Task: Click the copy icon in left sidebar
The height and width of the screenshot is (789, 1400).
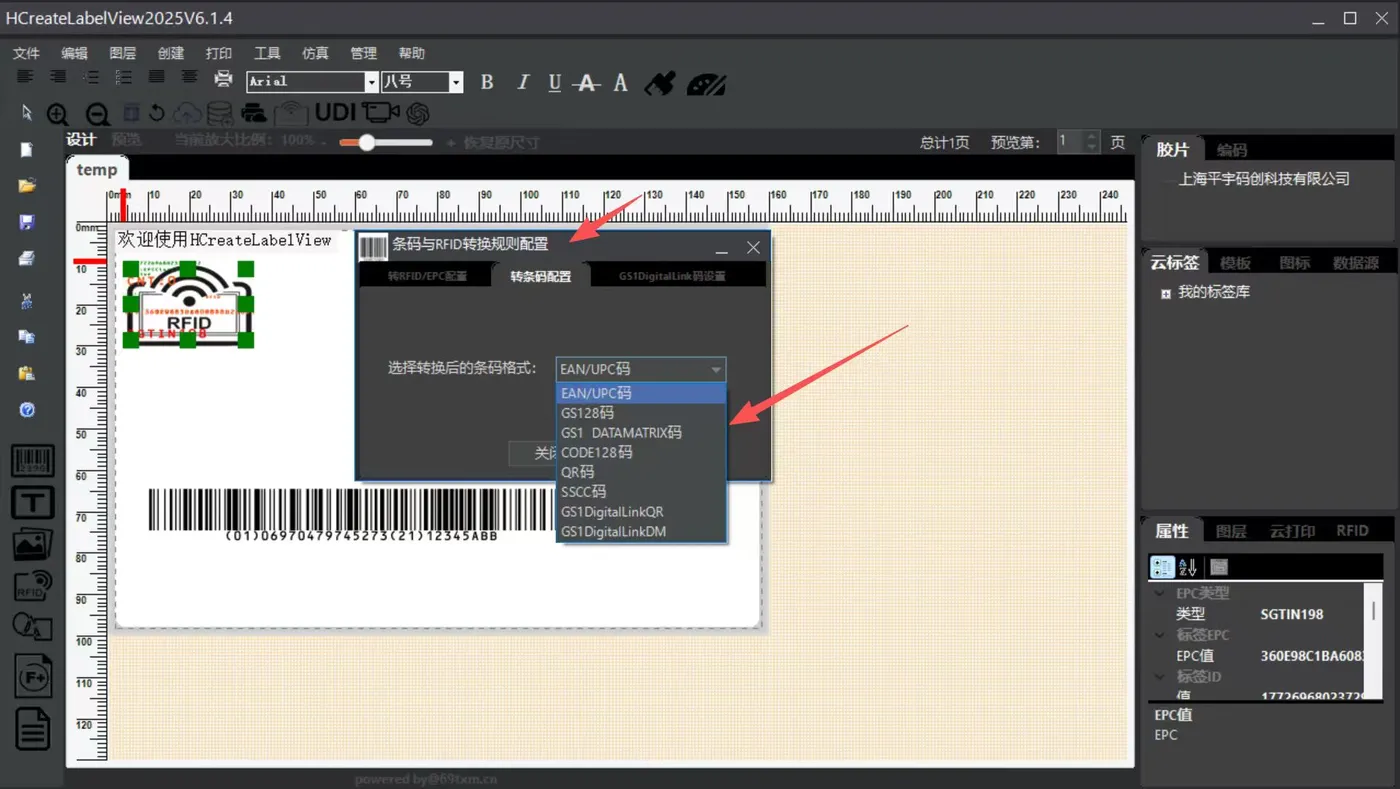Action: (27, 337)
